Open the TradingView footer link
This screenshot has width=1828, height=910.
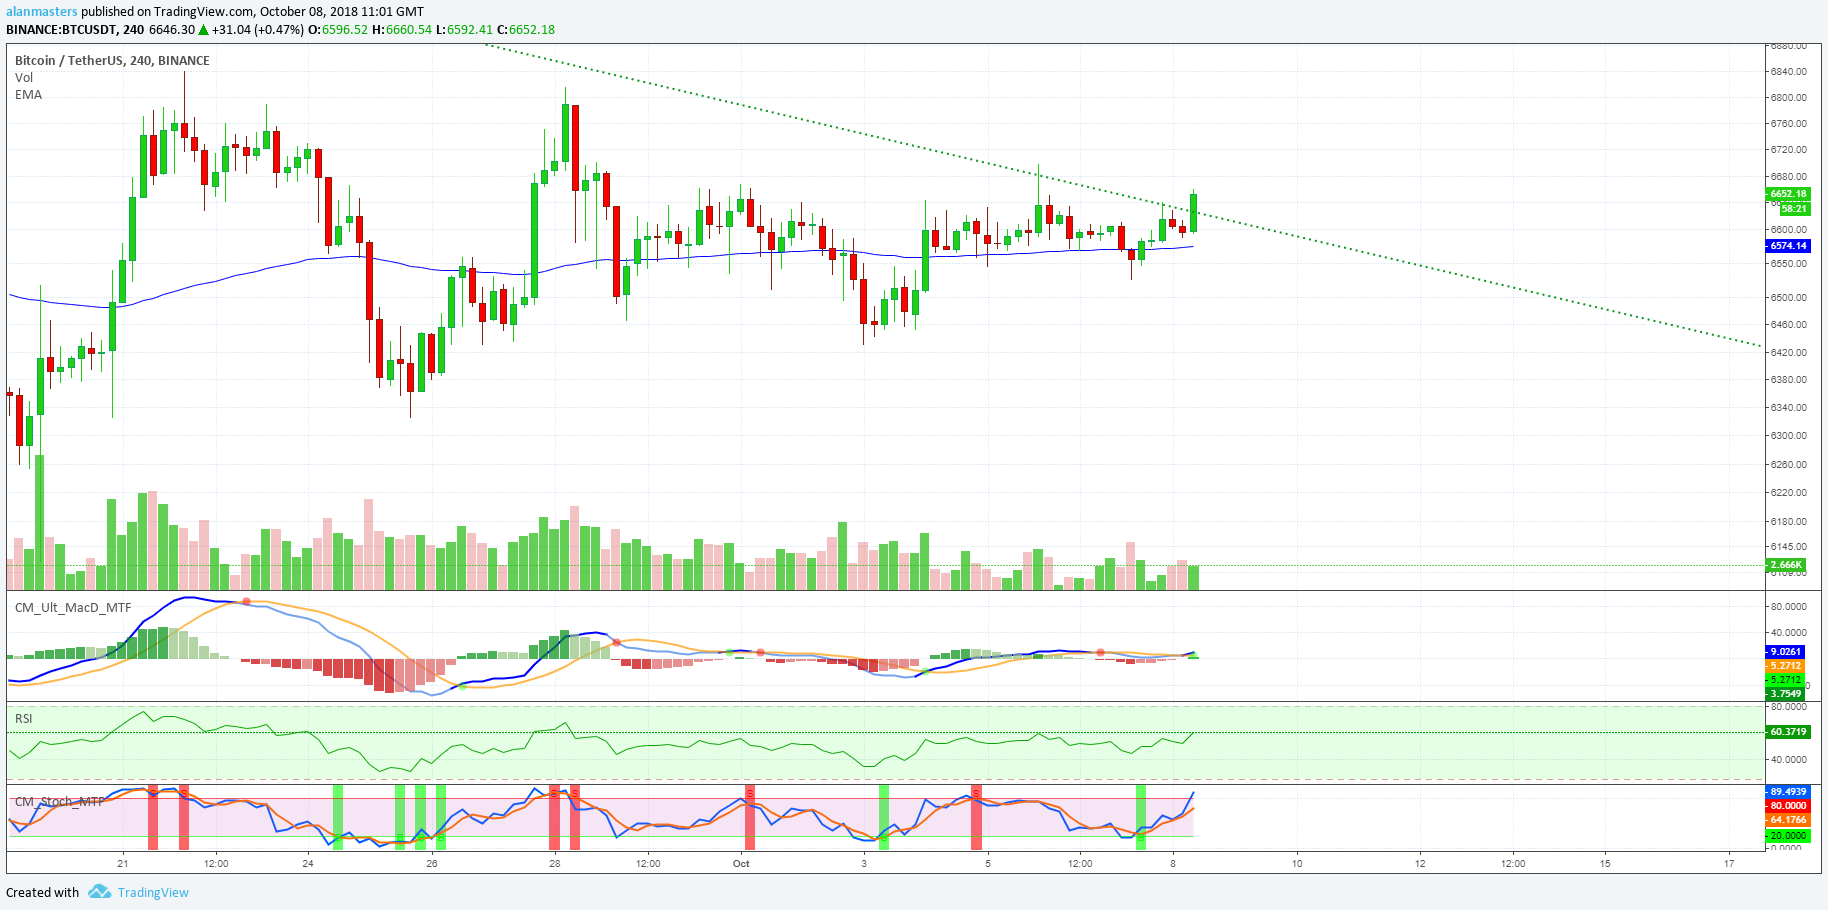coord(153,893)
